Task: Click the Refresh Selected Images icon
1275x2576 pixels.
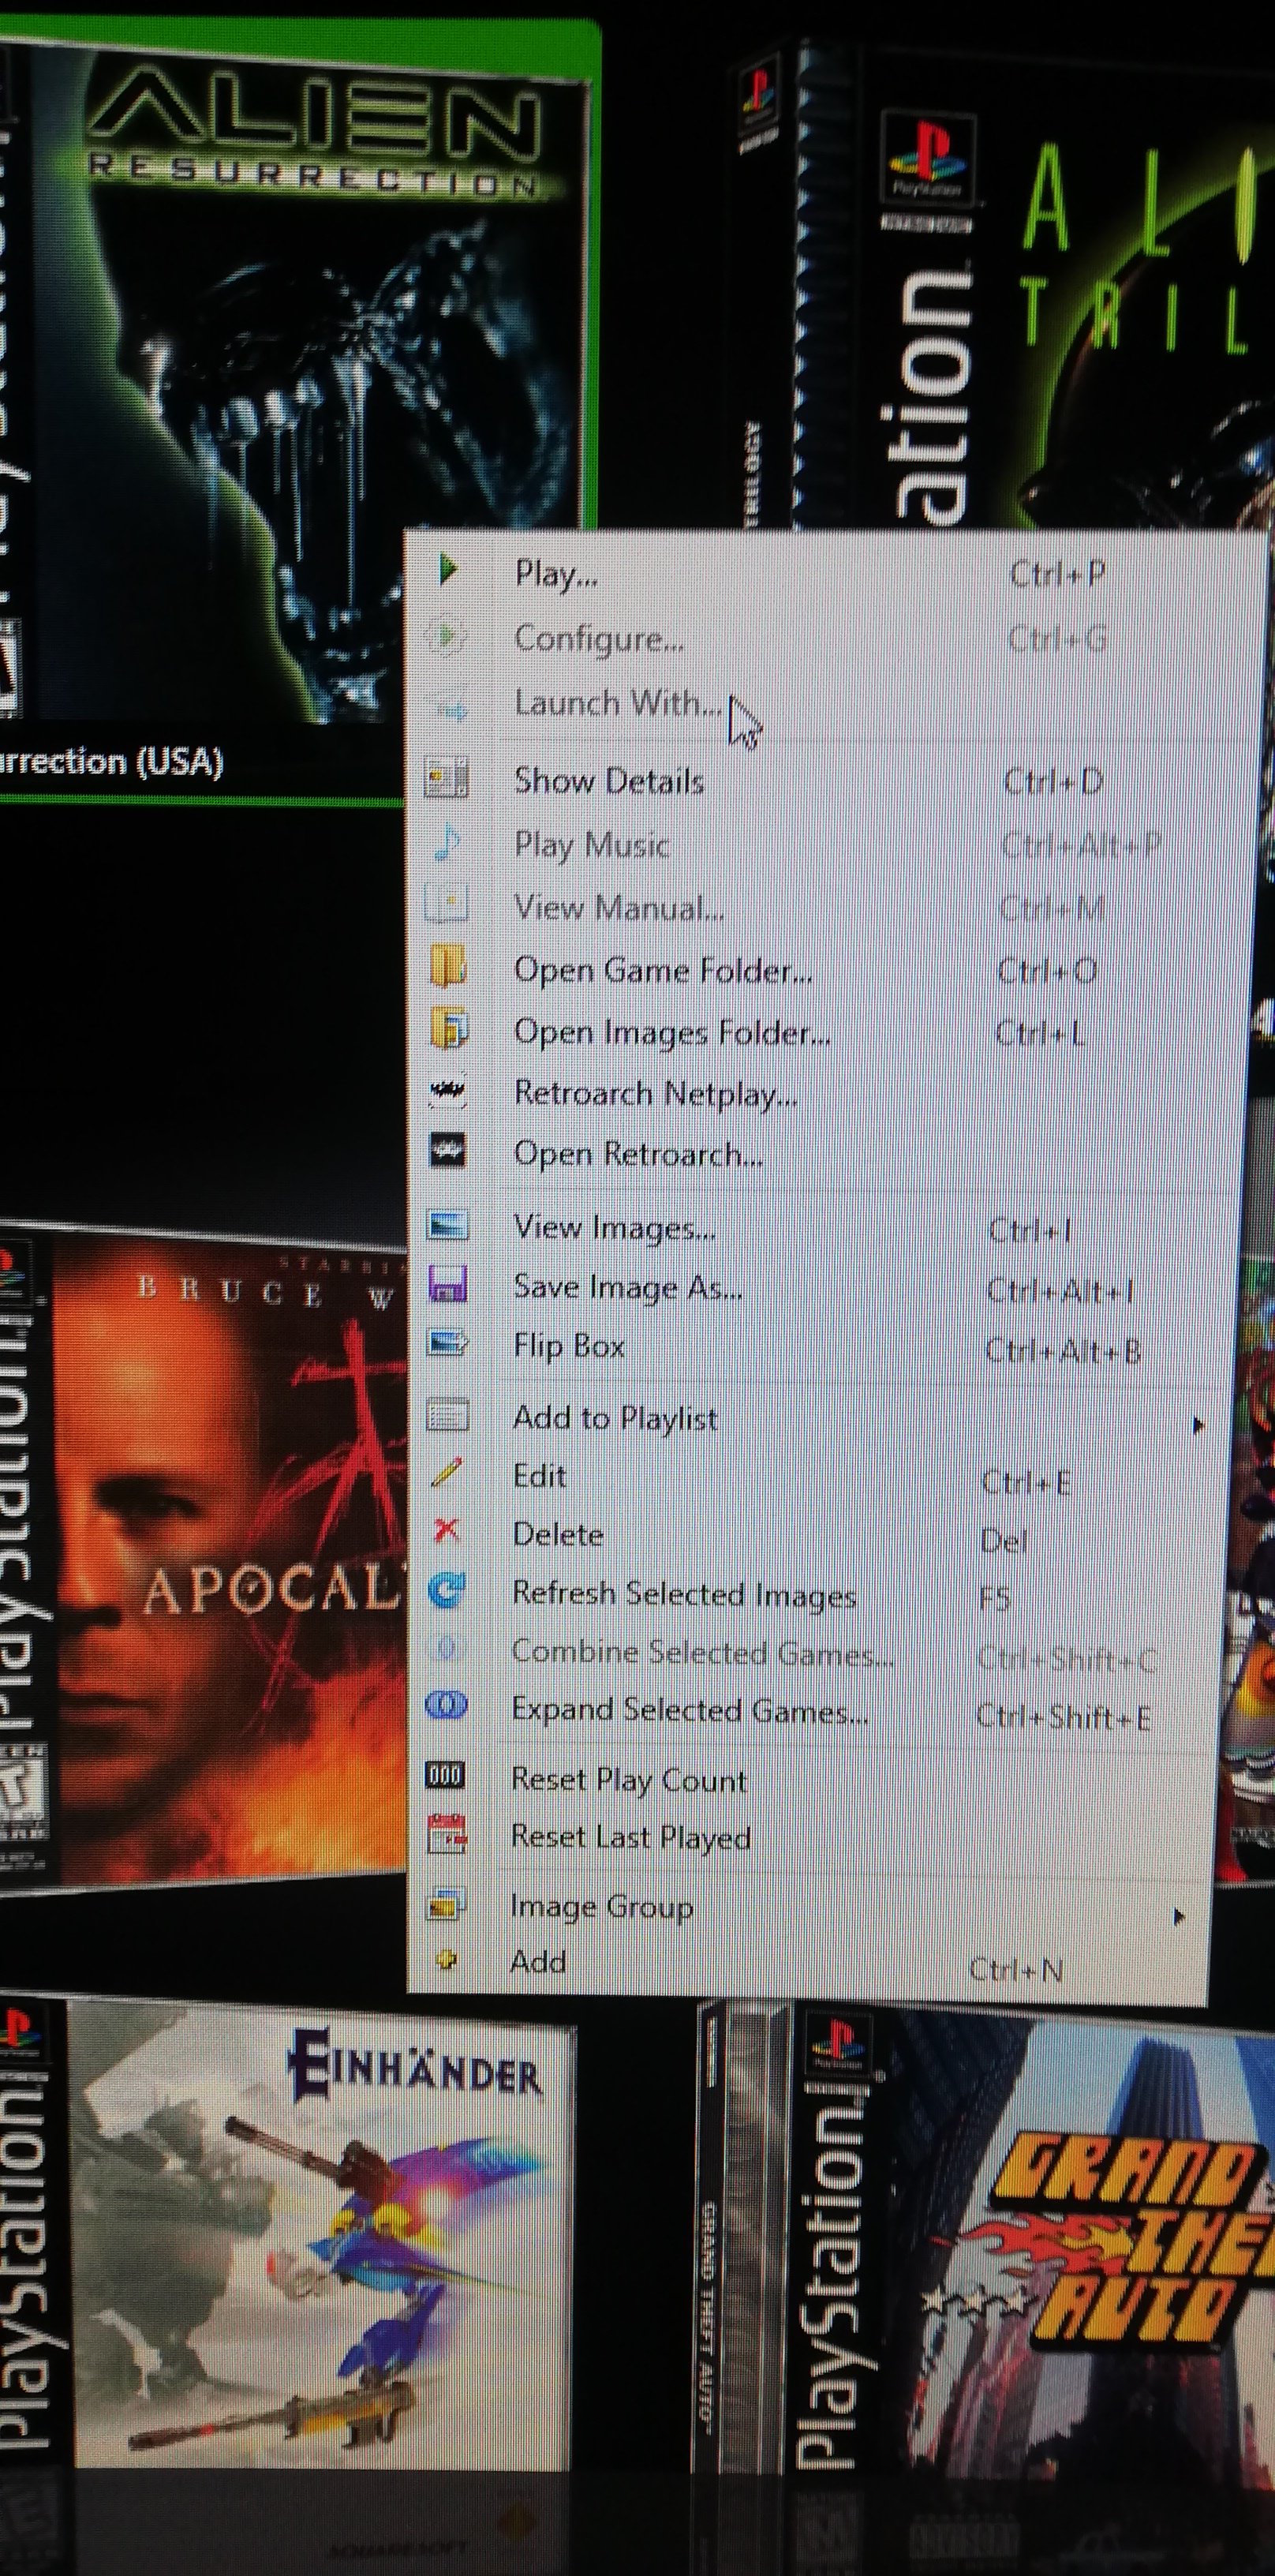Action: point(446,1590)
